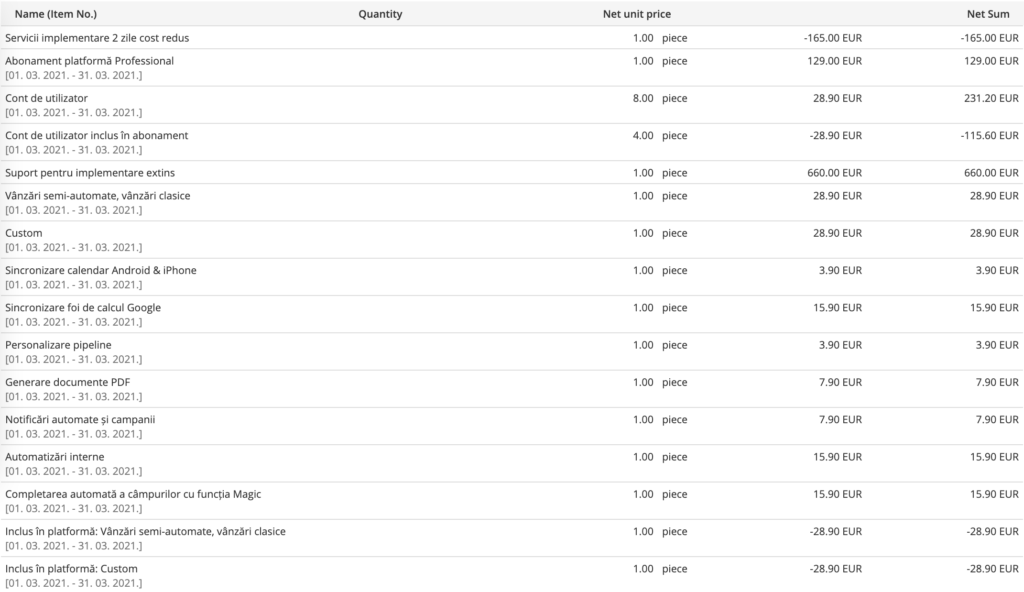Image resolution: width=1024 pixels, height=592 pixels.
Task: Click 'Inclus în platformă: Vânzări semi-automate' row name
Action: [x=145, y=531]
